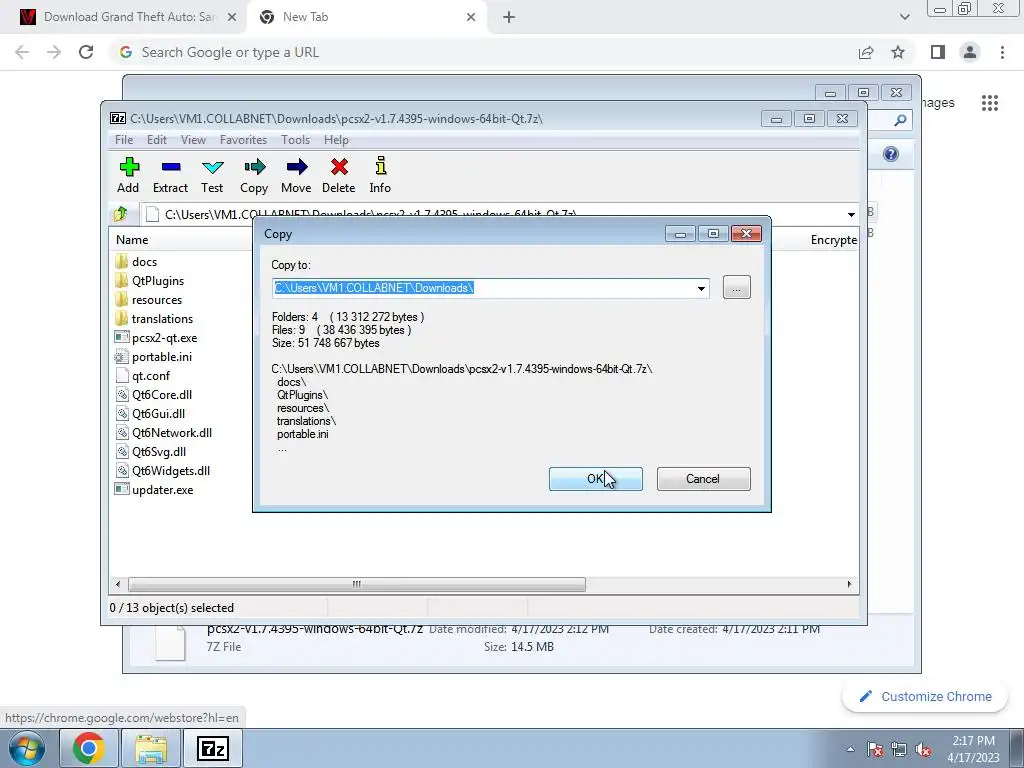This screenshot has width=1024, height=768.
Task: Browse for destination folder with ... button
Action: [737, 288]
